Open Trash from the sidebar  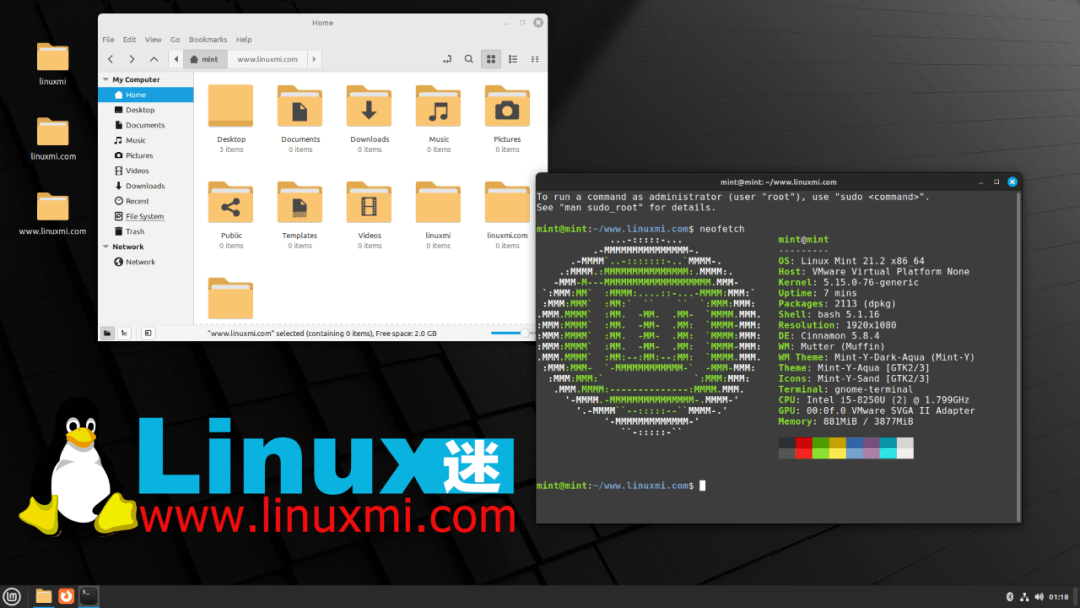pos(140,231)
